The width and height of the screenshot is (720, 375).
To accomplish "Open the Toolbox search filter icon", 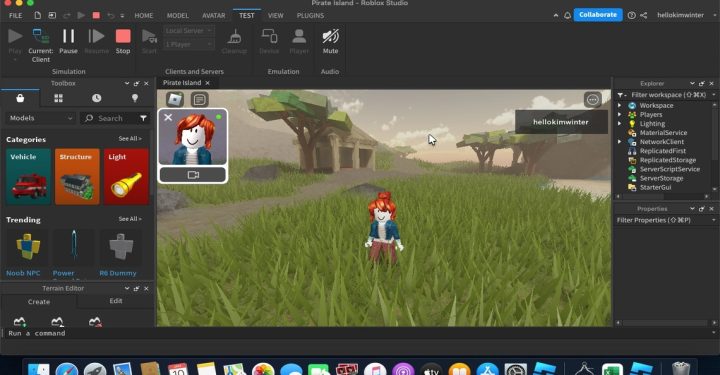I will pyautogui.click(x=143, y=118).
